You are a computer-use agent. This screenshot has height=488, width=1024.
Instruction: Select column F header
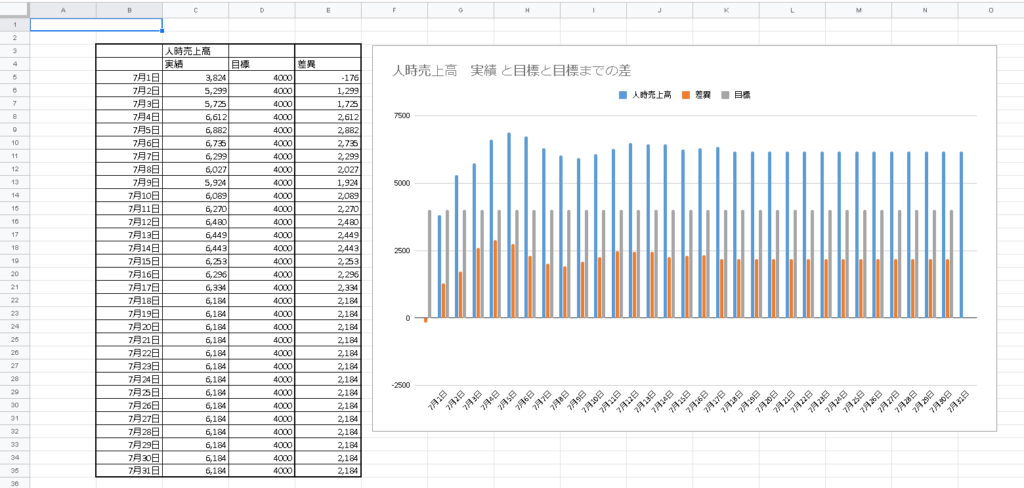(x=394, y=10)
